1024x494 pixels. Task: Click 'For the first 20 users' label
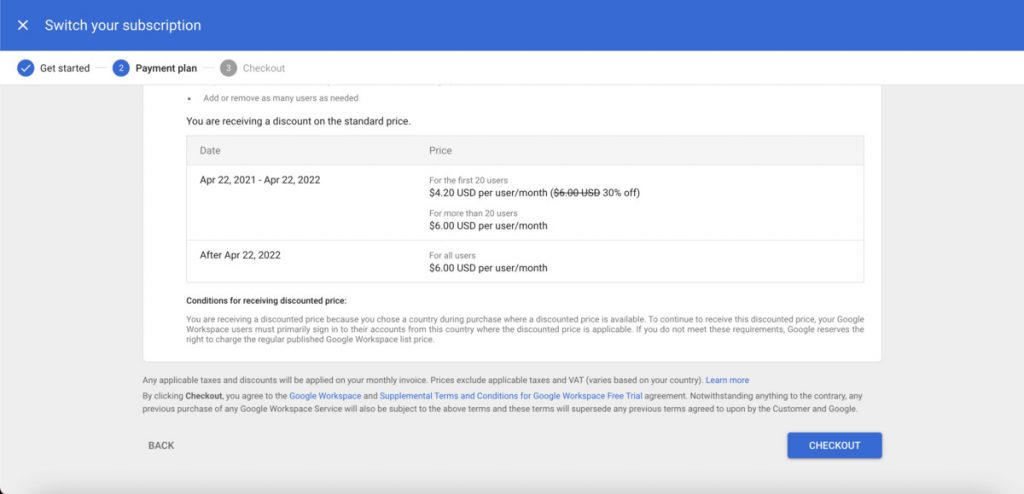[x=468, y=180]
